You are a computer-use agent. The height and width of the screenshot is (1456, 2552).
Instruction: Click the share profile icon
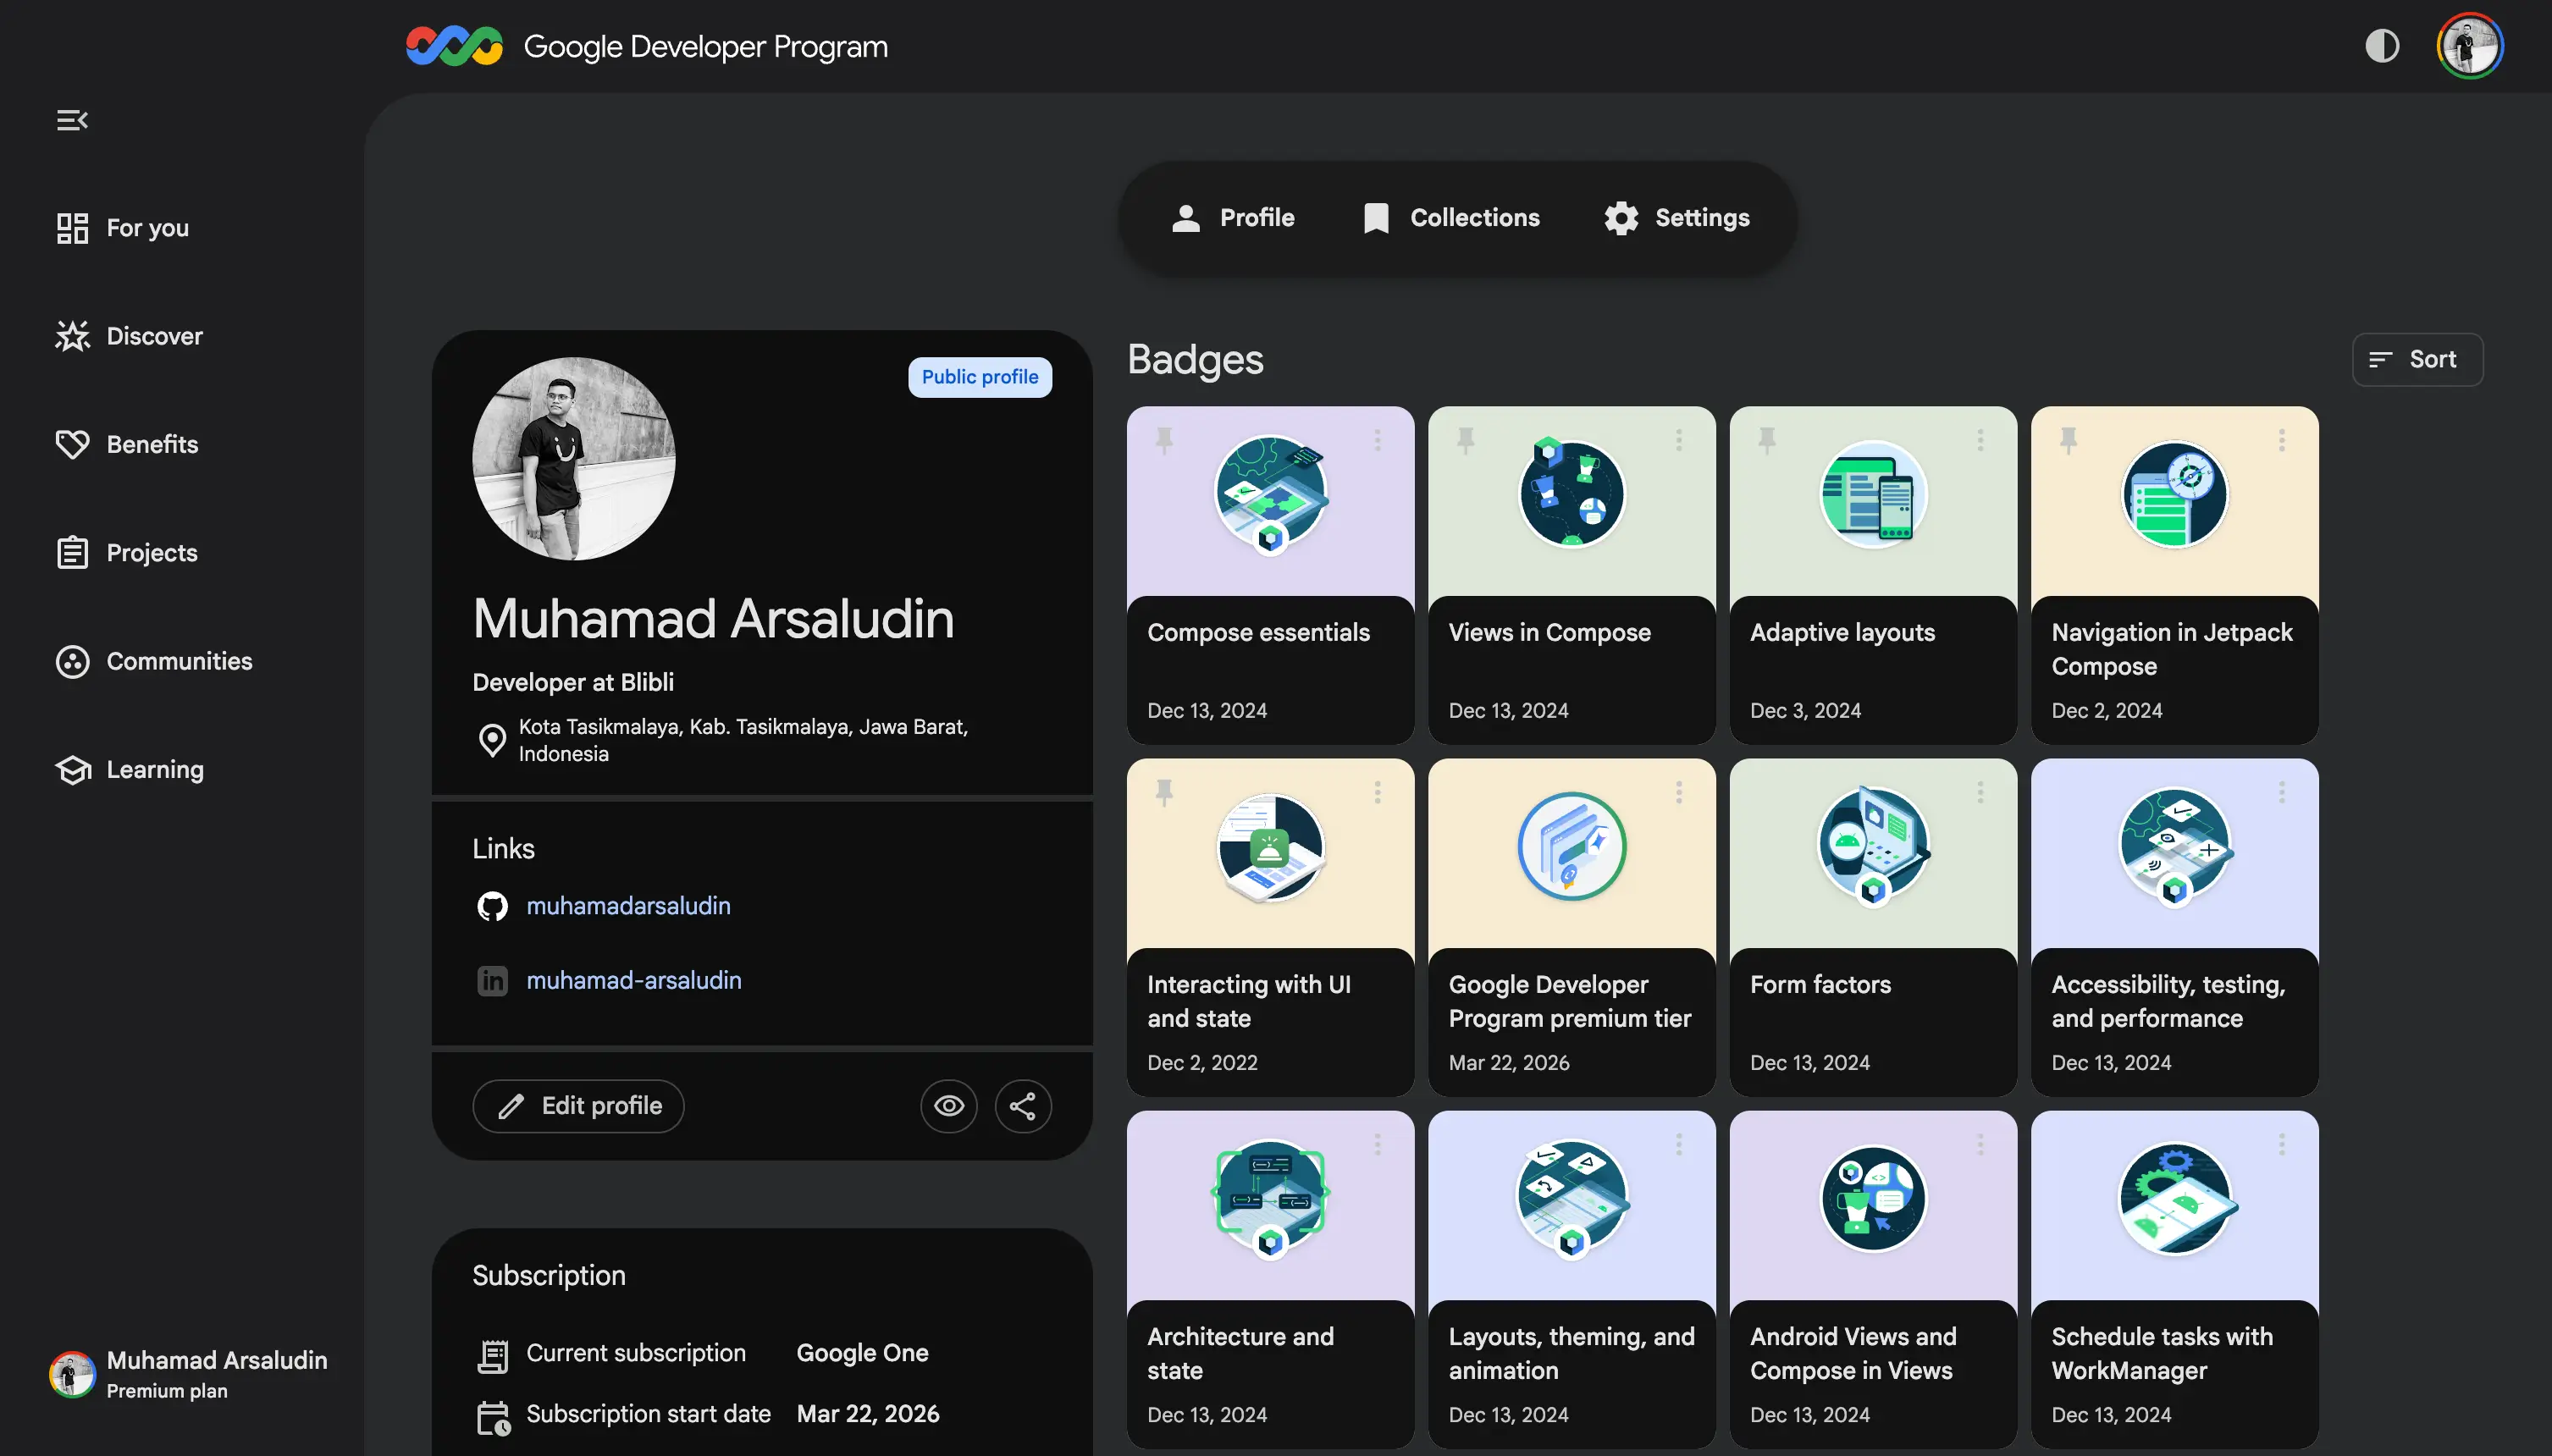pyautogui.click(x=1022, y=1106)
